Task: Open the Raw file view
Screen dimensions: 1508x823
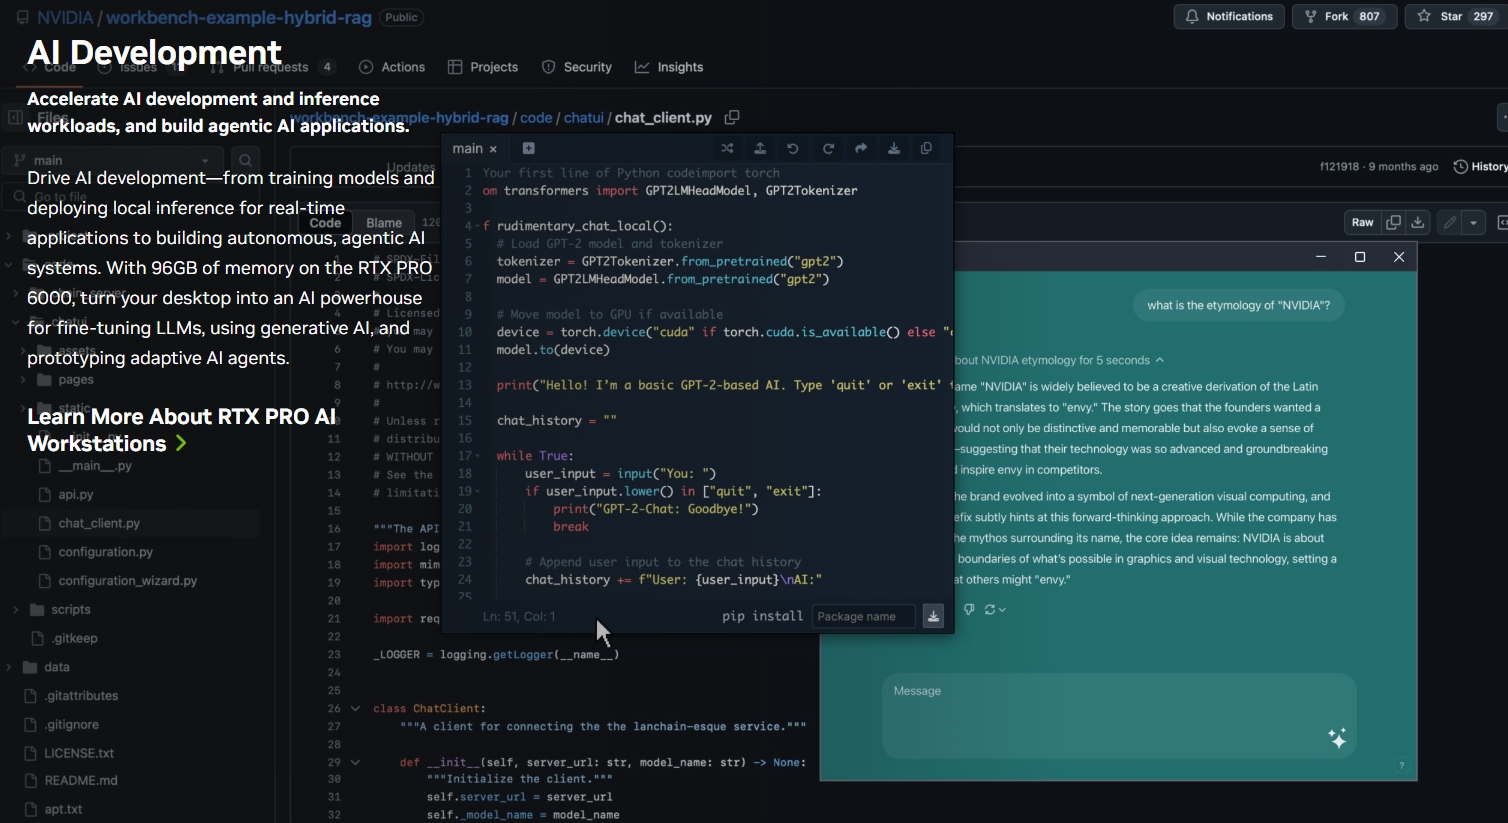Action: click(x=1362, y=222)
